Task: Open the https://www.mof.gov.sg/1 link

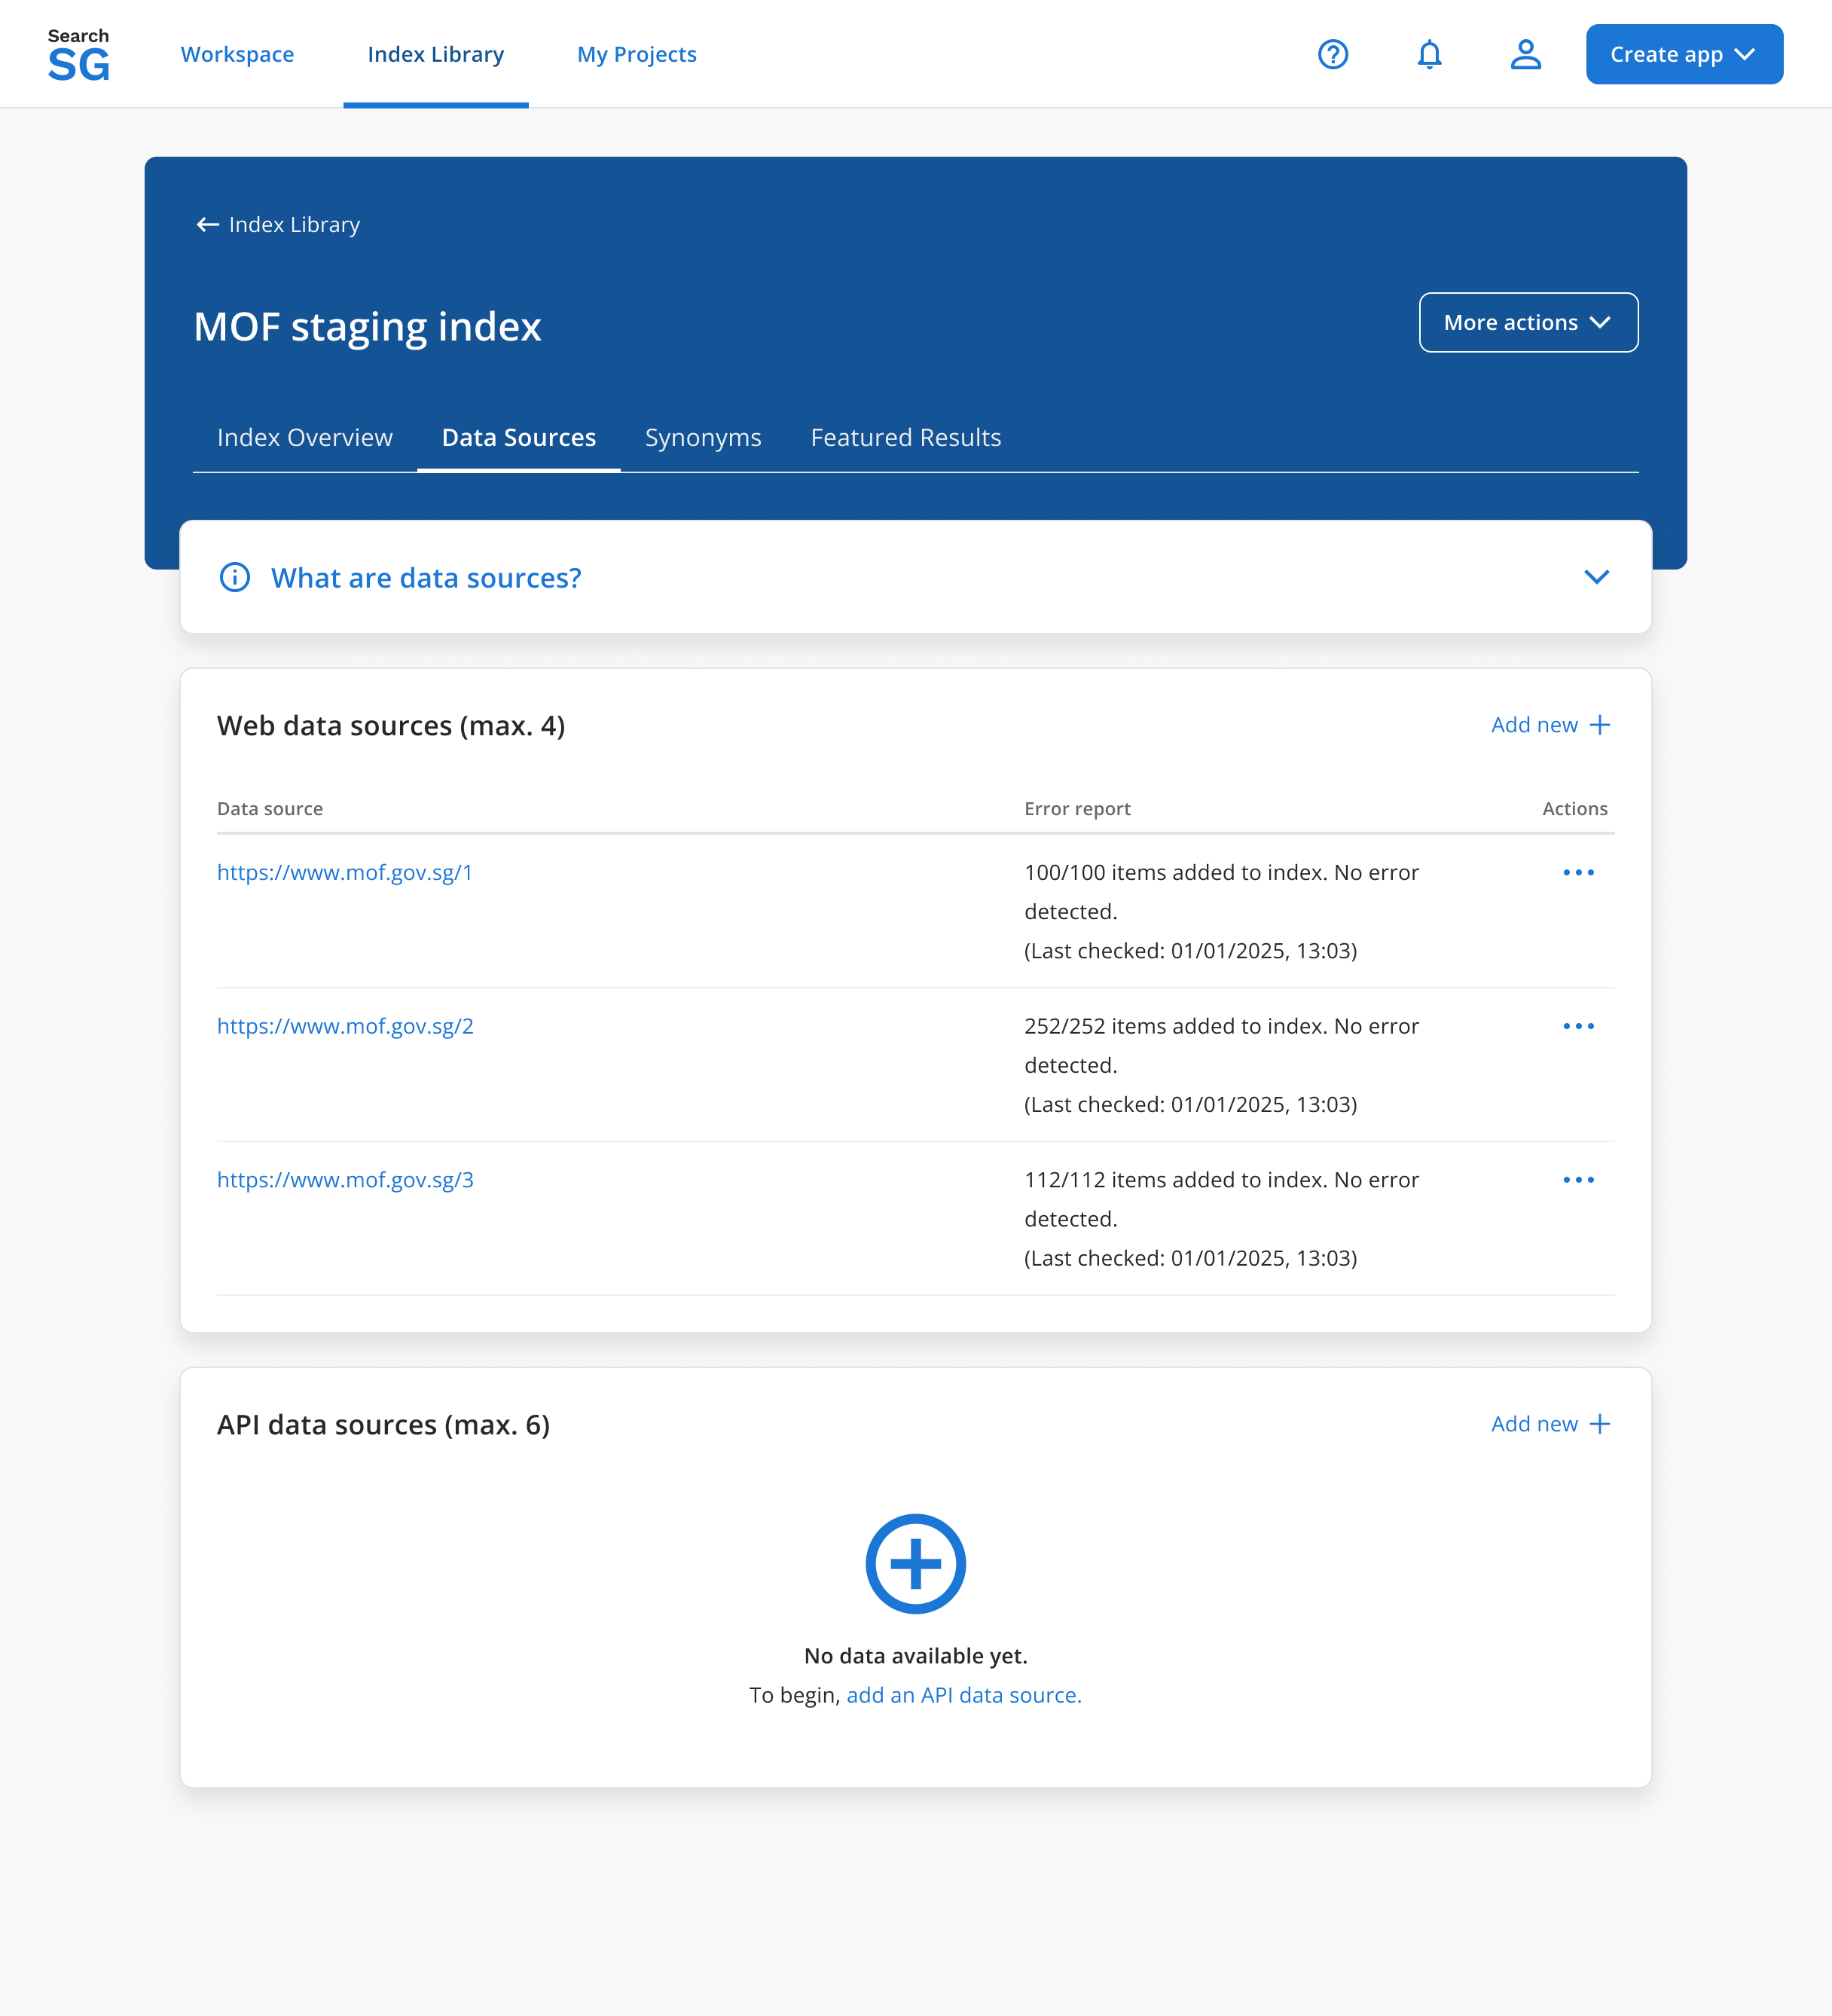Action: 344,872
